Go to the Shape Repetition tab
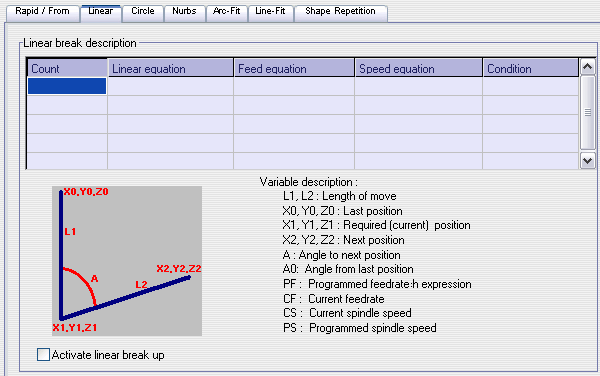600x376 pixels. 340,12
